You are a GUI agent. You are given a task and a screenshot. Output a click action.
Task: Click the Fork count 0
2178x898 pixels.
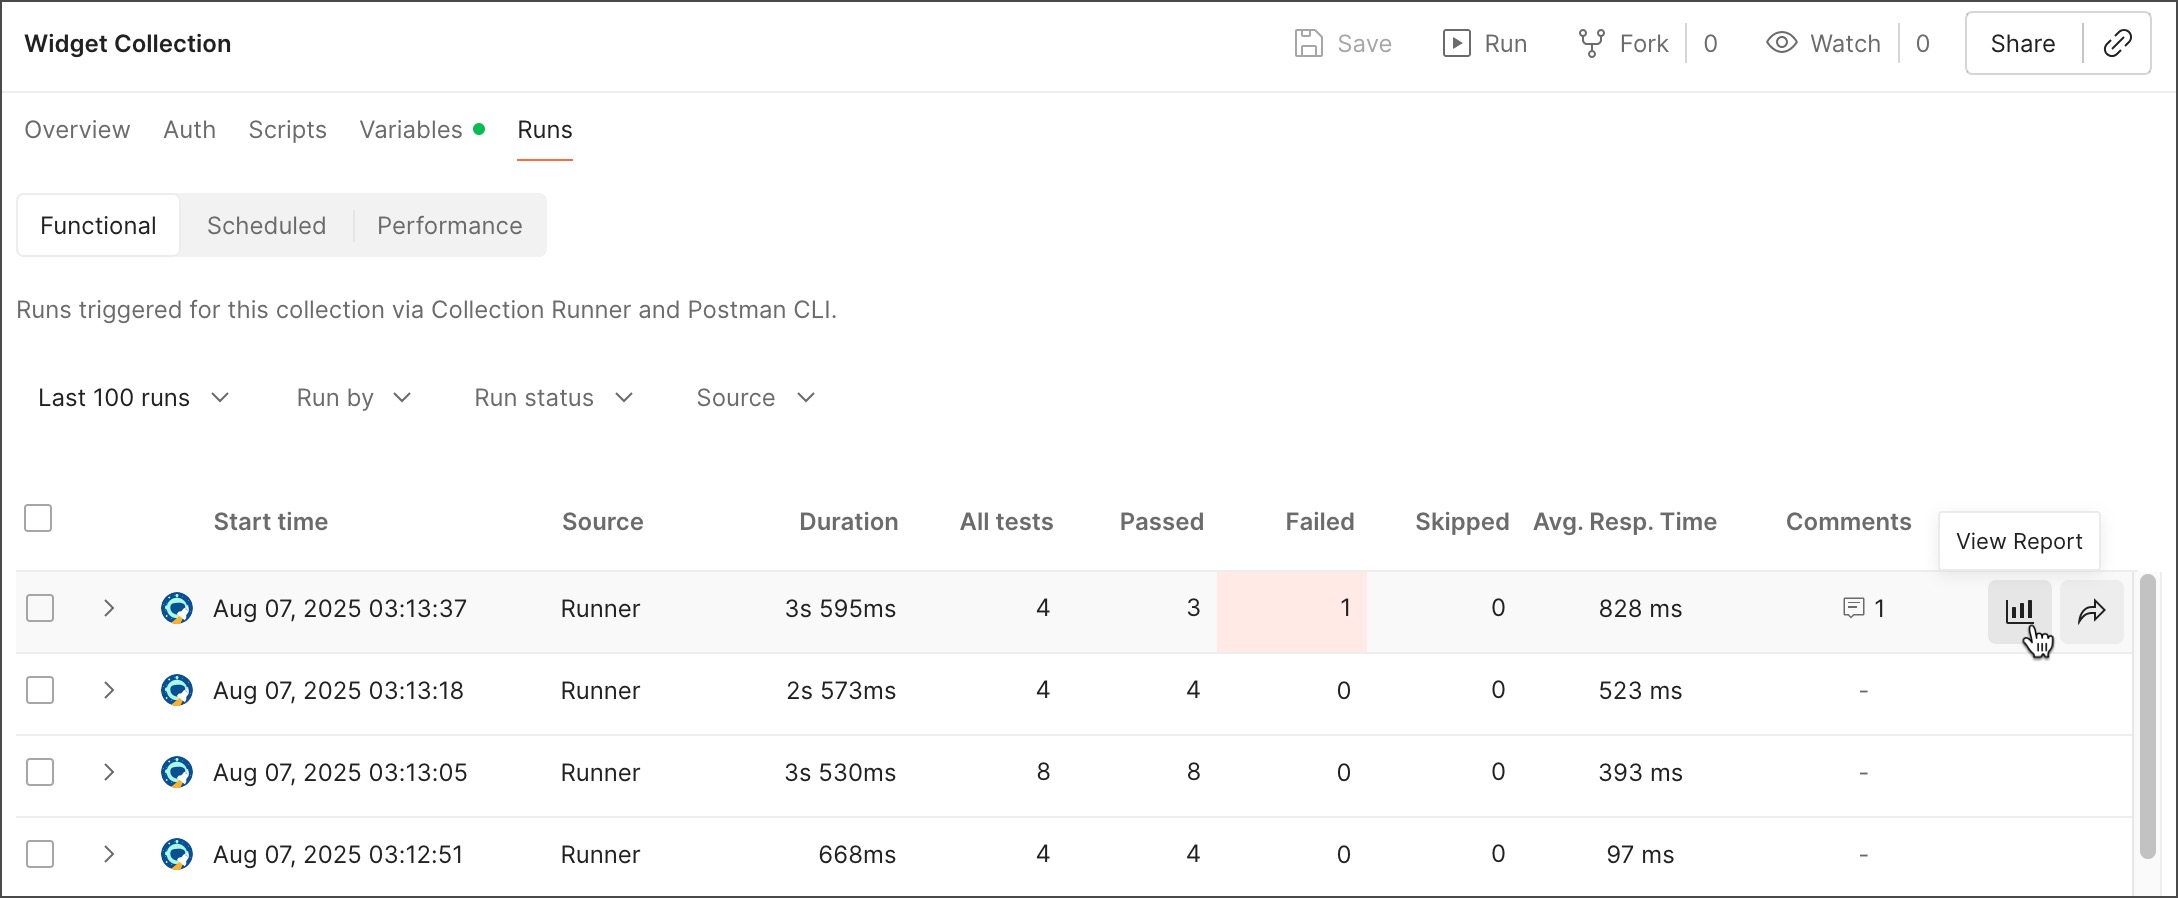(1710, 43)
